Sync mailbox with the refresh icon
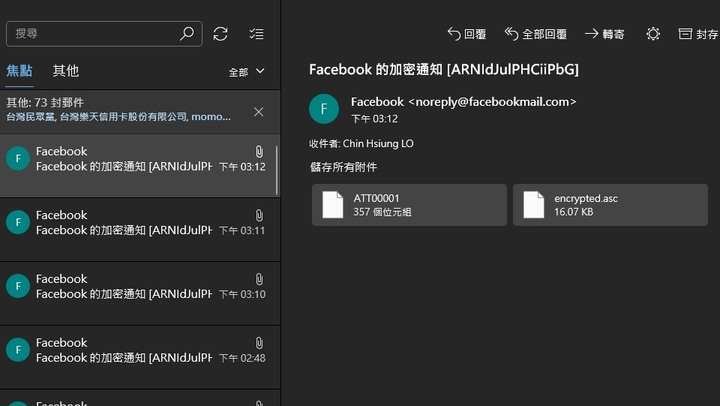This screenshot has width=720, height=406. (220, 34)
